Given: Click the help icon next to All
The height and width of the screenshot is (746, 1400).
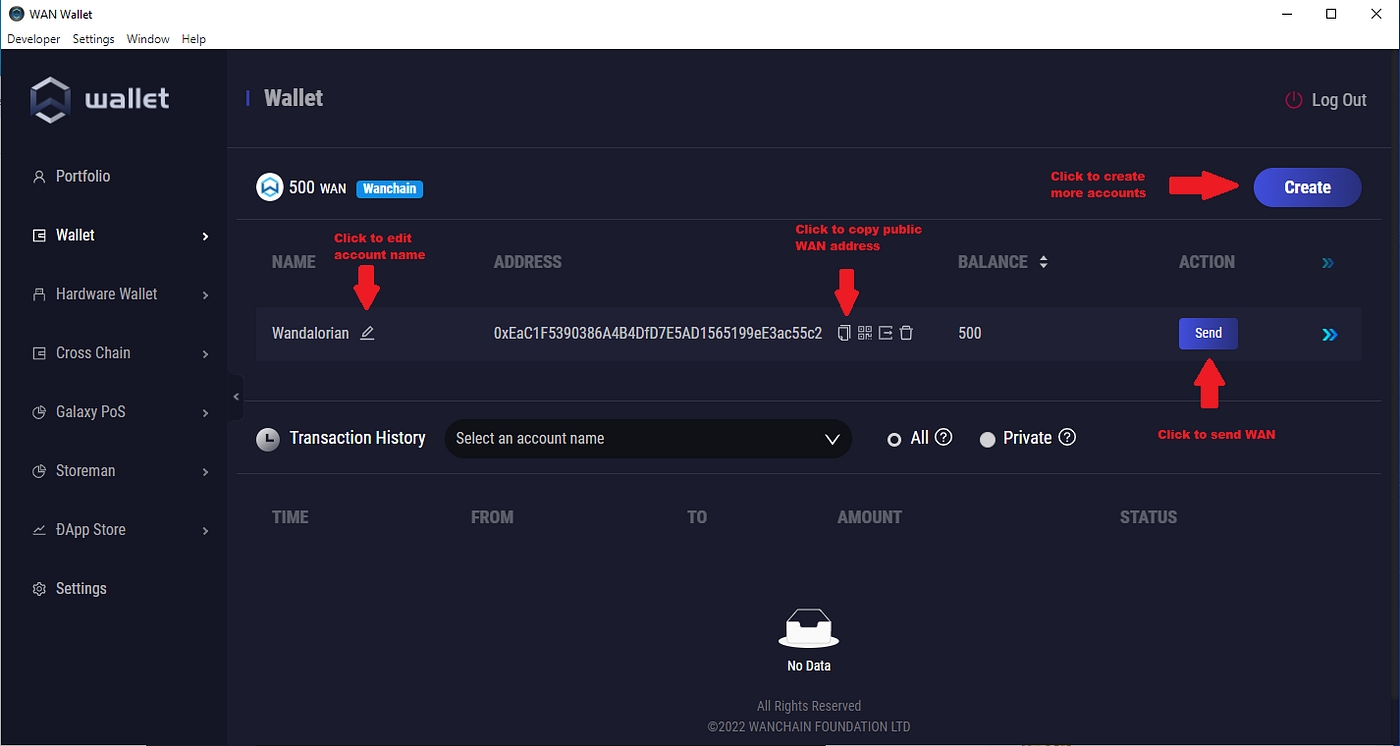Looking at the screenshot, I should (x=943, y=437).
